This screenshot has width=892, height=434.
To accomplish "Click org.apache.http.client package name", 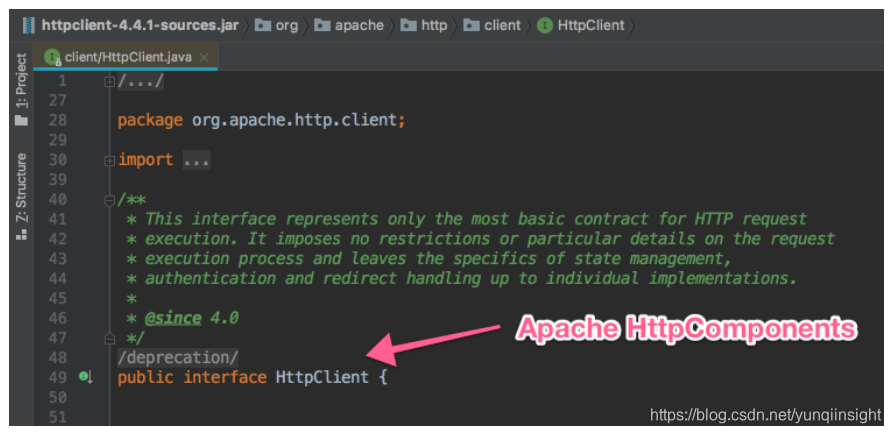I will point(294,120).
